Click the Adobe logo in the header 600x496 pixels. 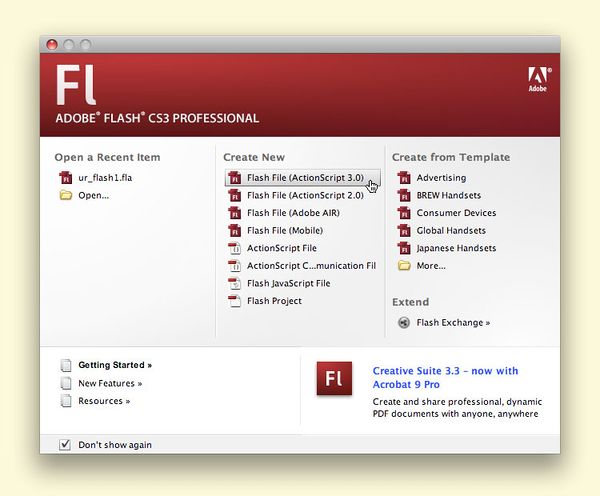tap(537, 79)
